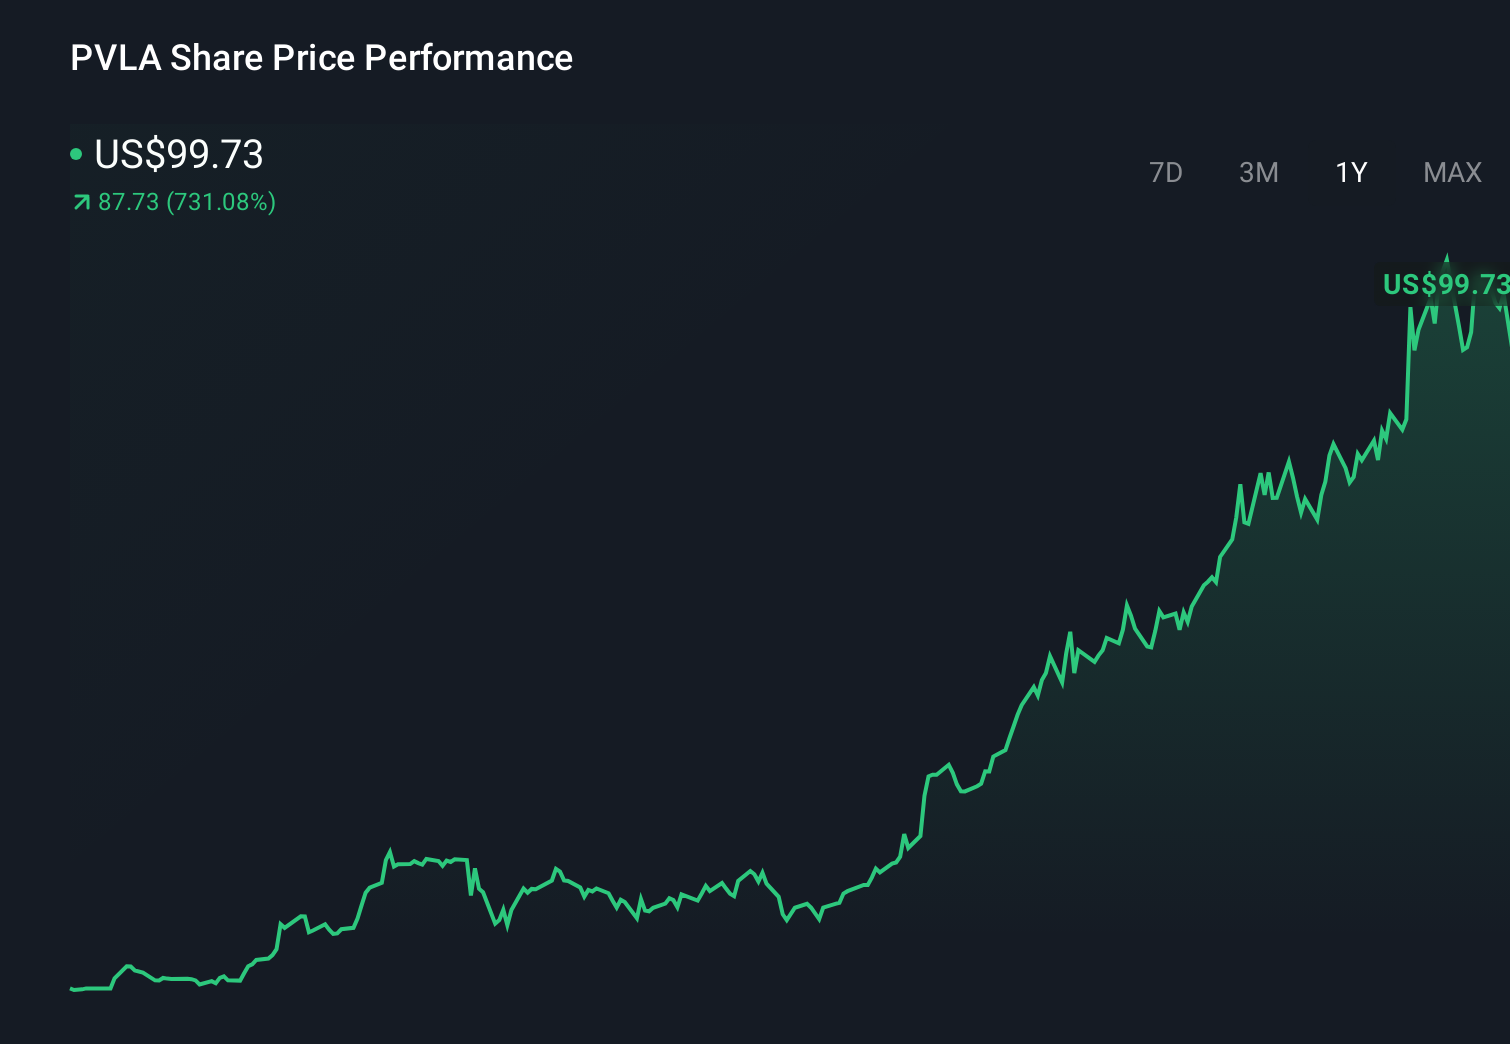Open the MAX time range view
The width and height of the screenshot is (1510, 1044).
point(1451,172)
